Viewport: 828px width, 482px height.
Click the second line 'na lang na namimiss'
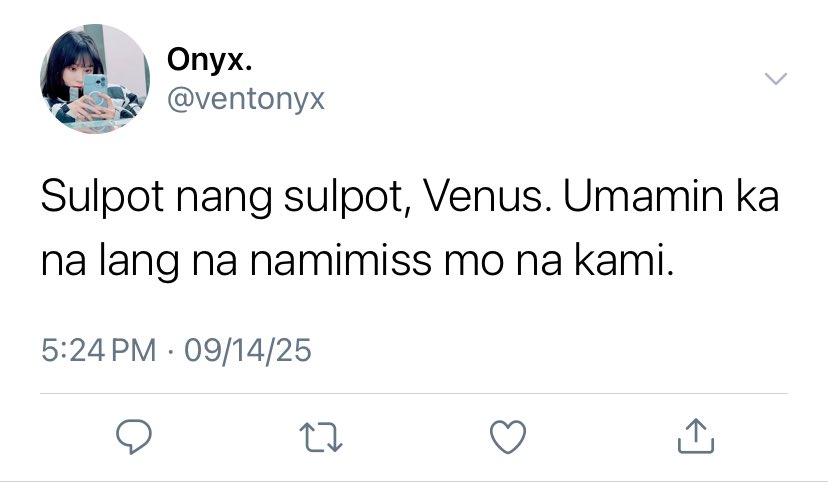point(237,261)
